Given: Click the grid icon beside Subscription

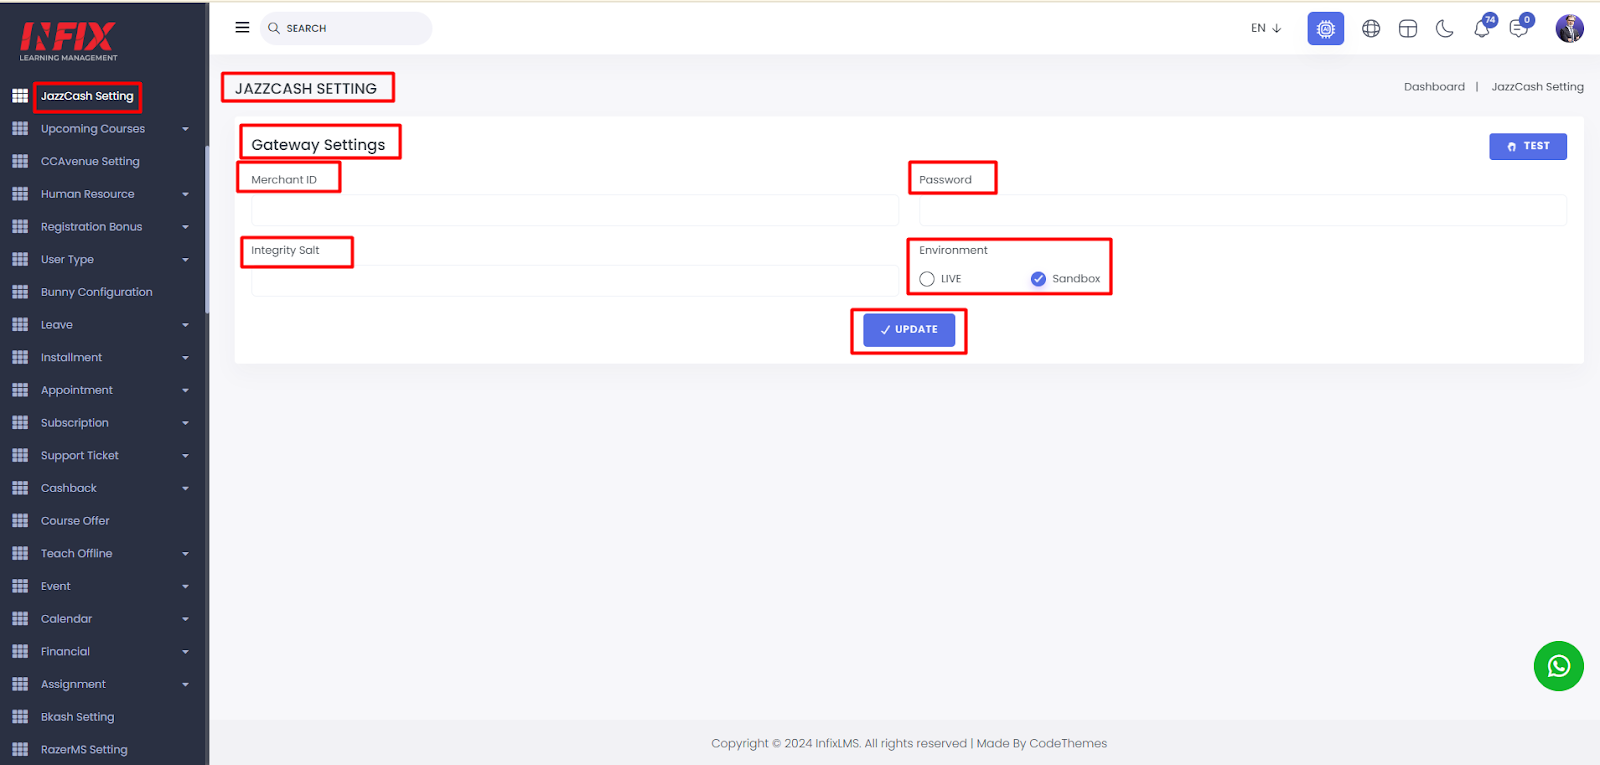Looking at the screenshot, I should [20, 423].
